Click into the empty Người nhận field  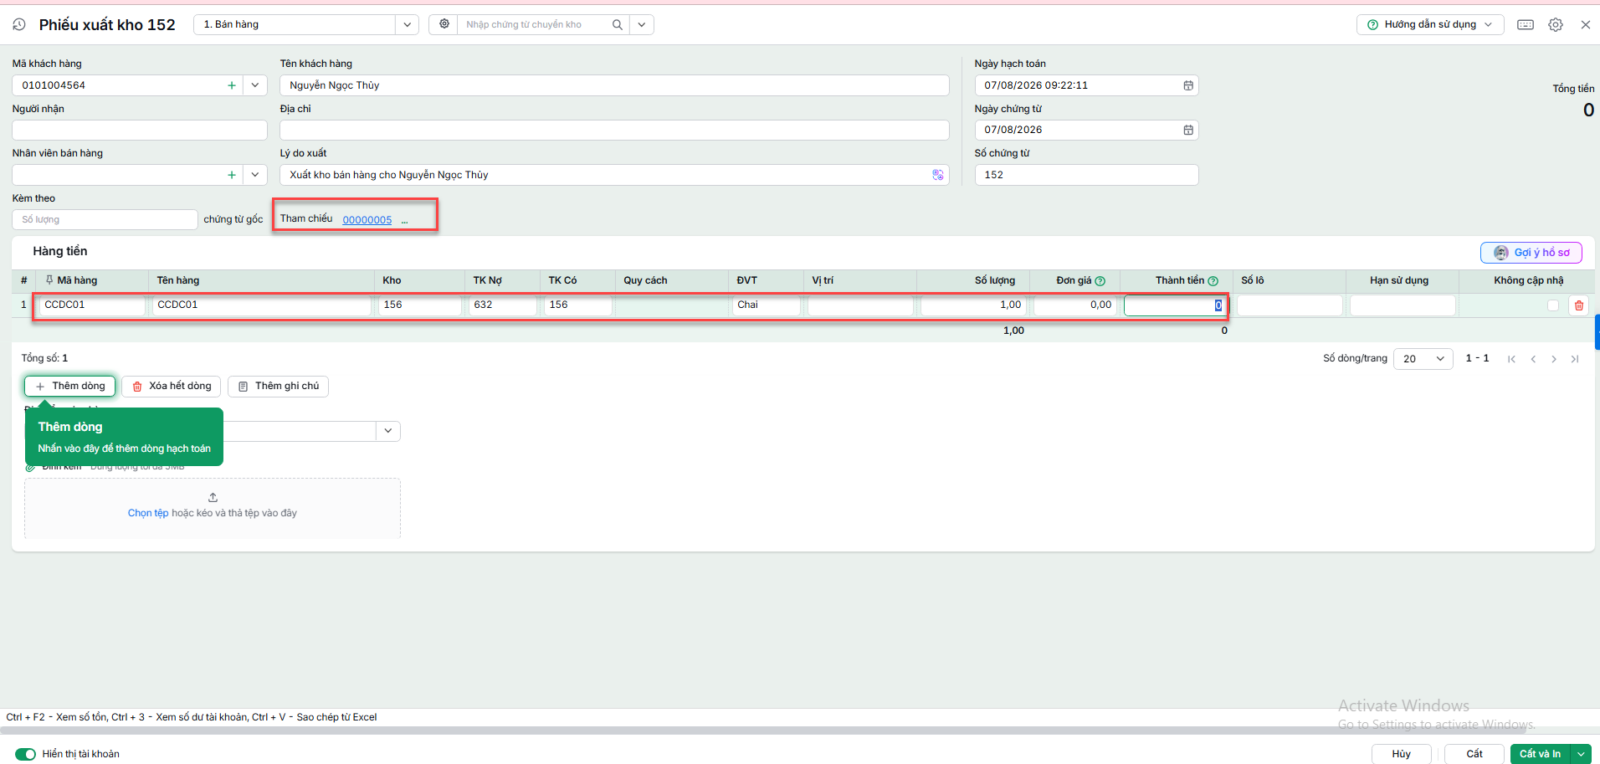click(140, 130)
